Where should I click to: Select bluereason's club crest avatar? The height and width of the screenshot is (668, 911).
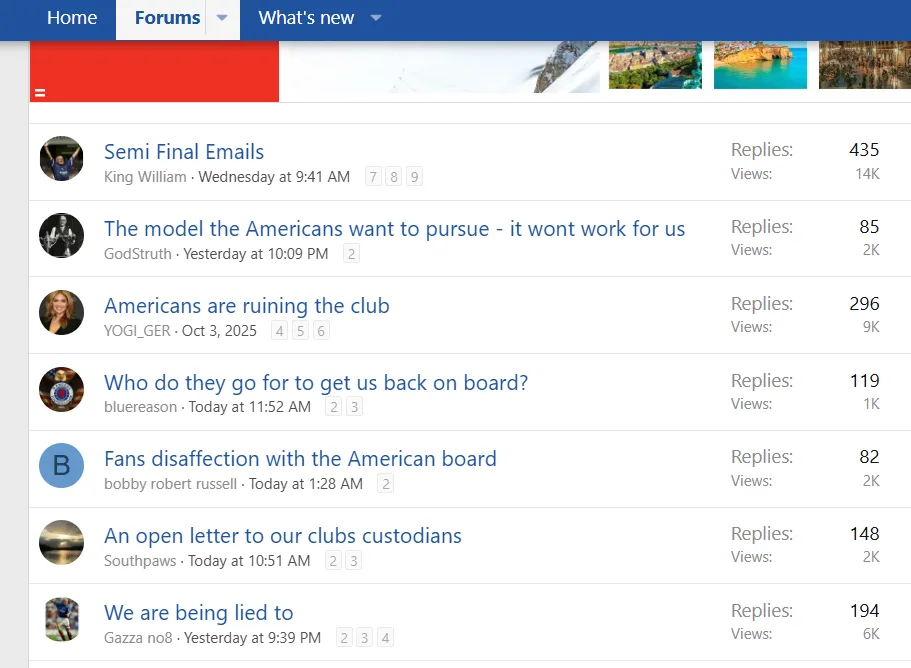61,391
